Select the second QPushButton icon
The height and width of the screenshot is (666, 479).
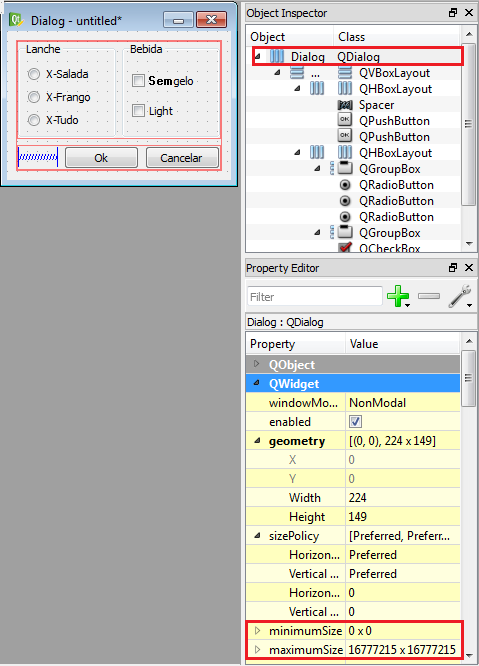tap(345, 136)
